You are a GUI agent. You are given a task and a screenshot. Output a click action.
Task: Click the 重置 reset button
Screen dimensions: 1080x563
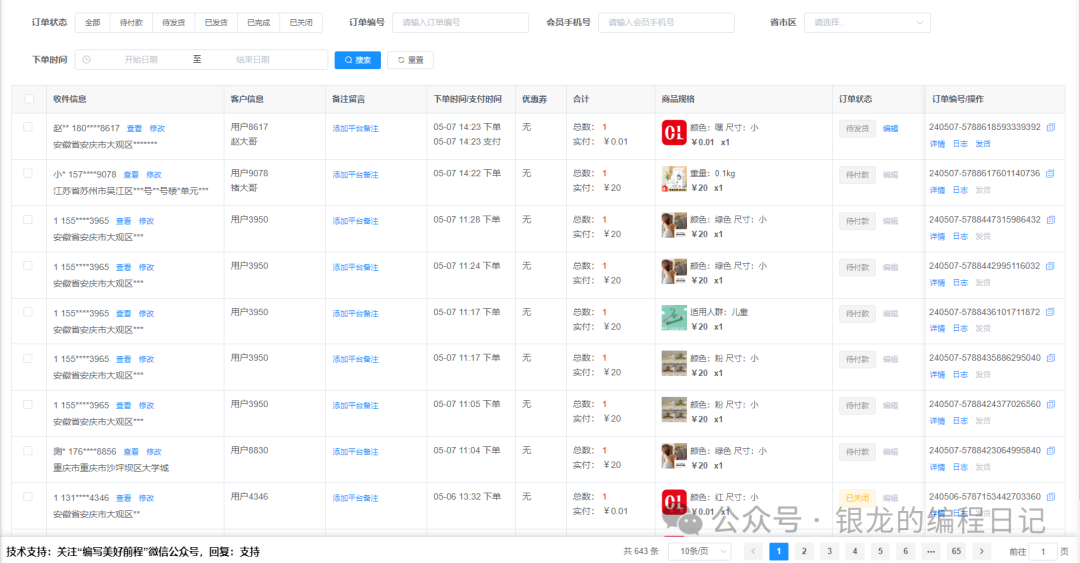click(411, 60)
